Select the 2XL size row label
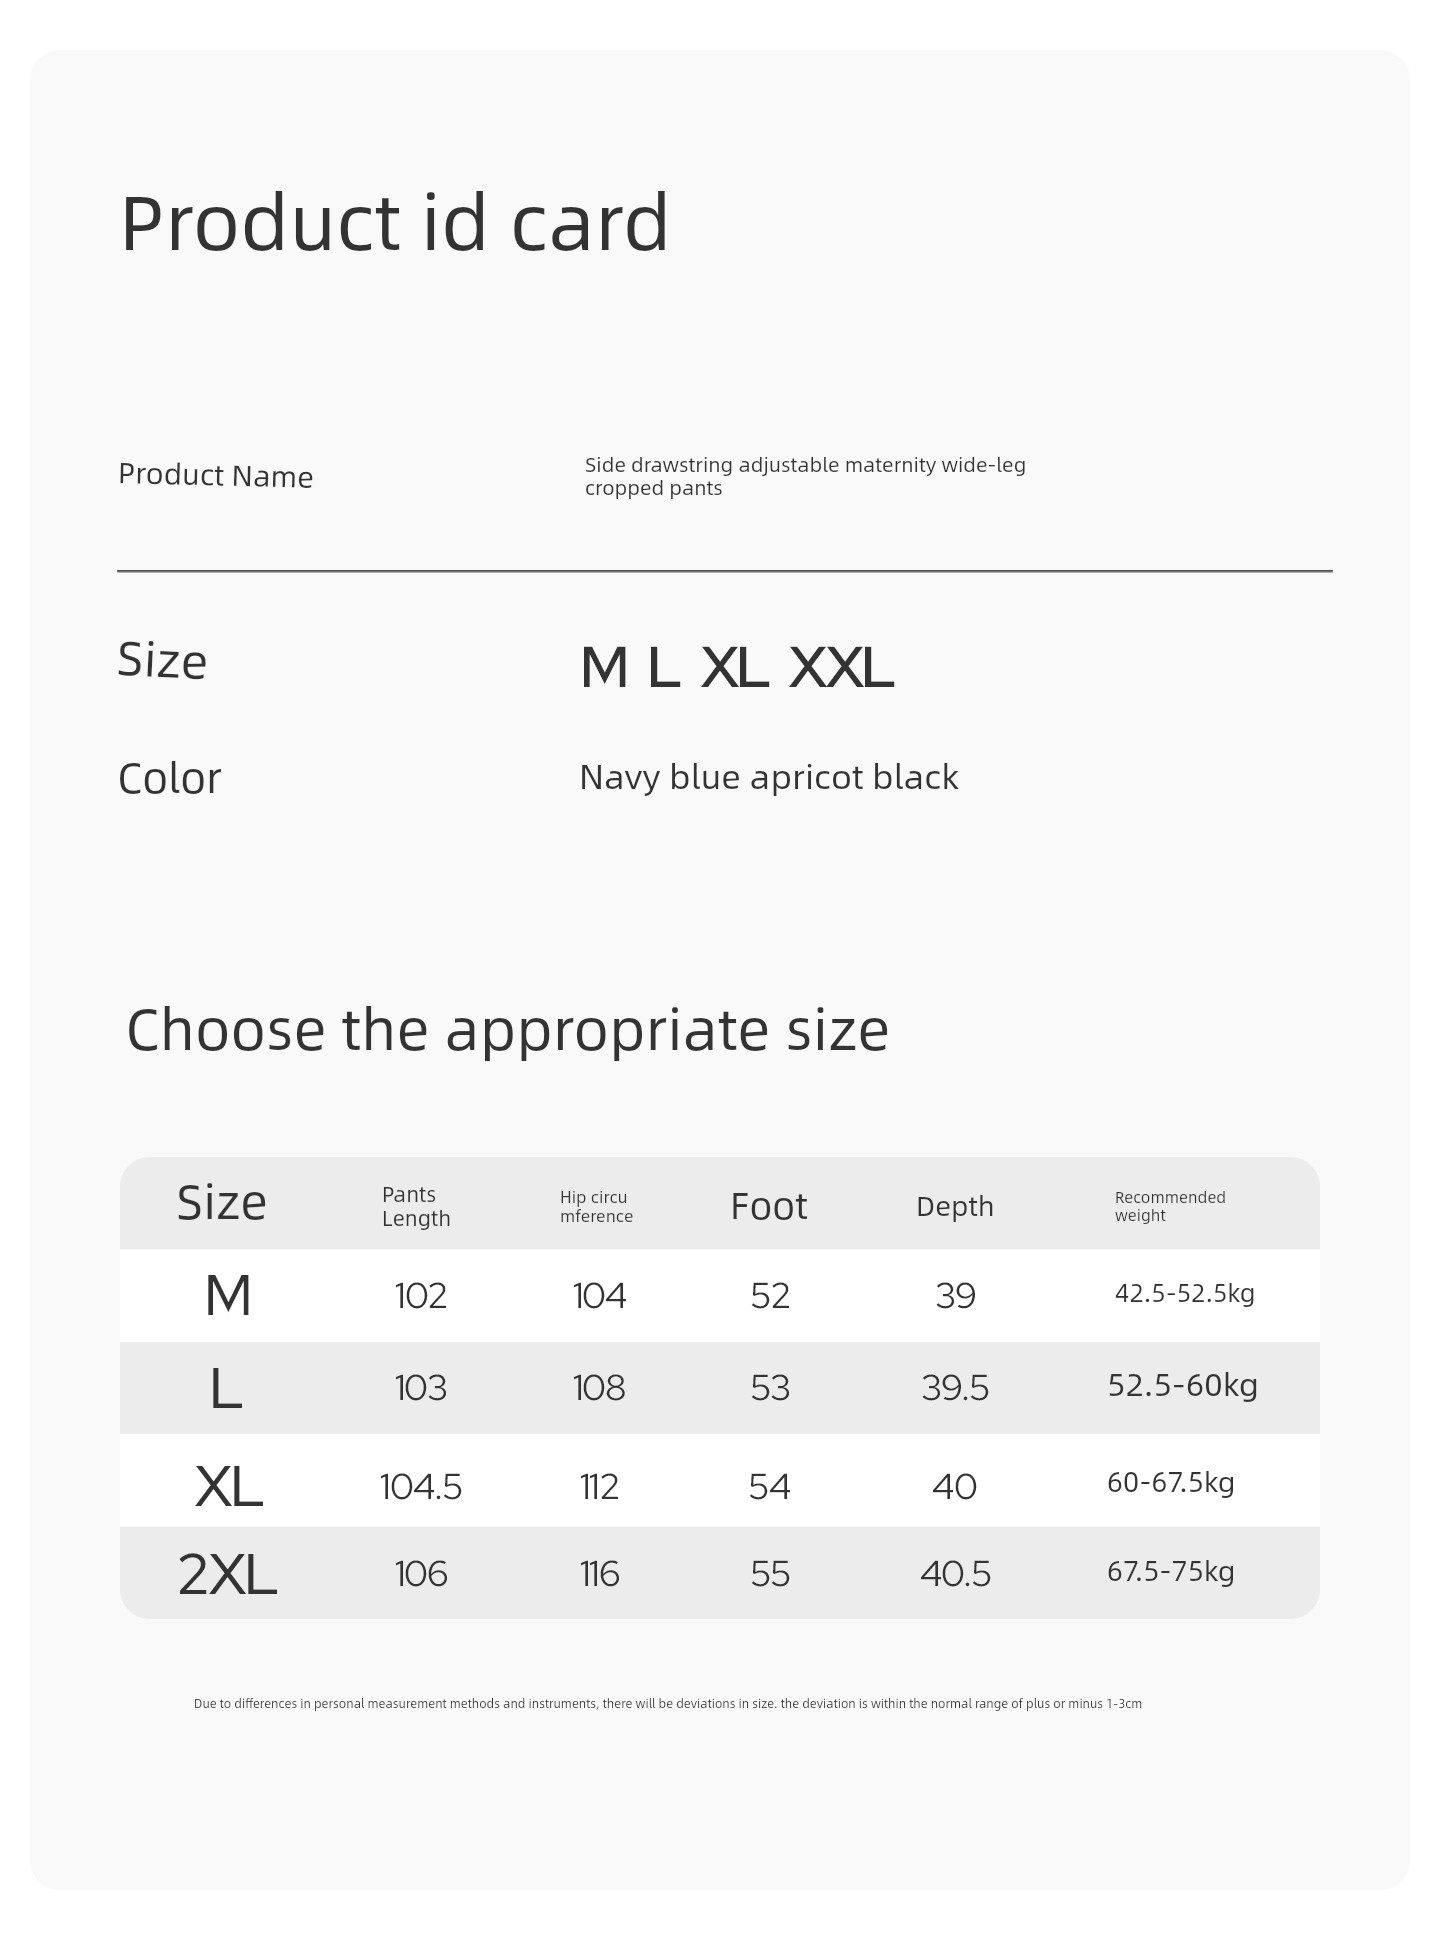The image size is (1440, 1950). [x=227, y=1575]
